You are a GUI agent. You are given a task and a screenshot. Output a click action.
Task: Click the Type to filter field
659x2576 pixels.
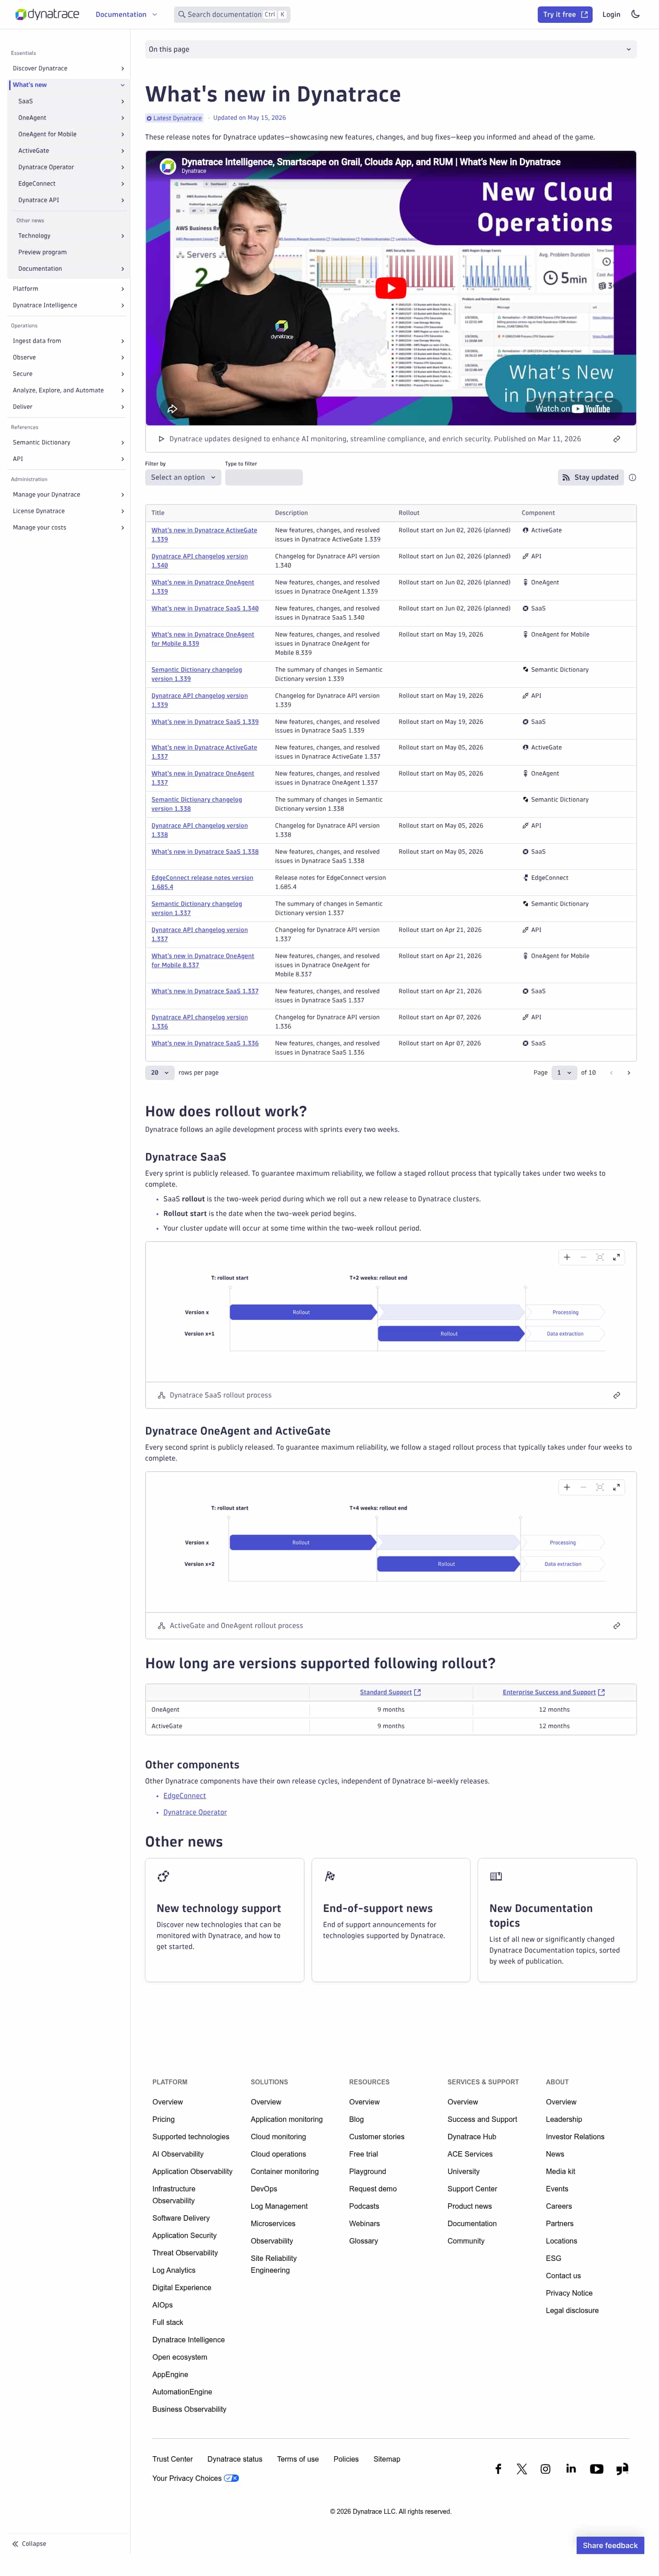264,478
